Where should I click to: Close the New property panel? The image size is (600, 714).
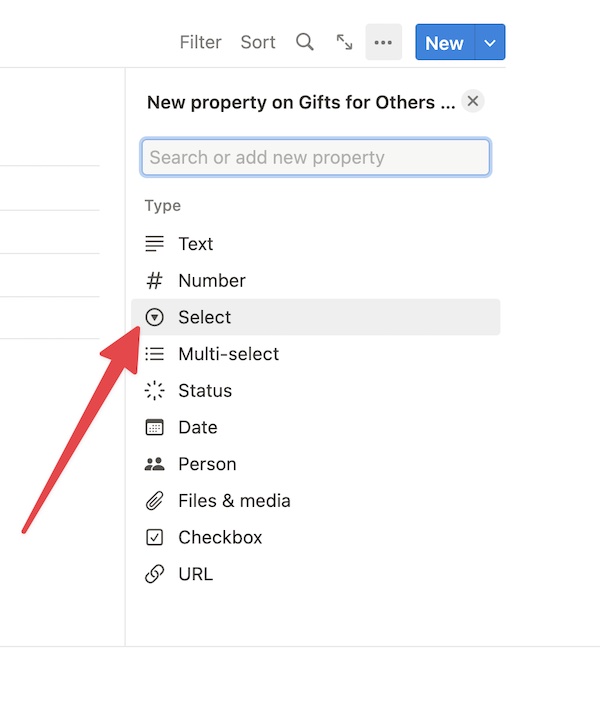click(x=473, y=101)
